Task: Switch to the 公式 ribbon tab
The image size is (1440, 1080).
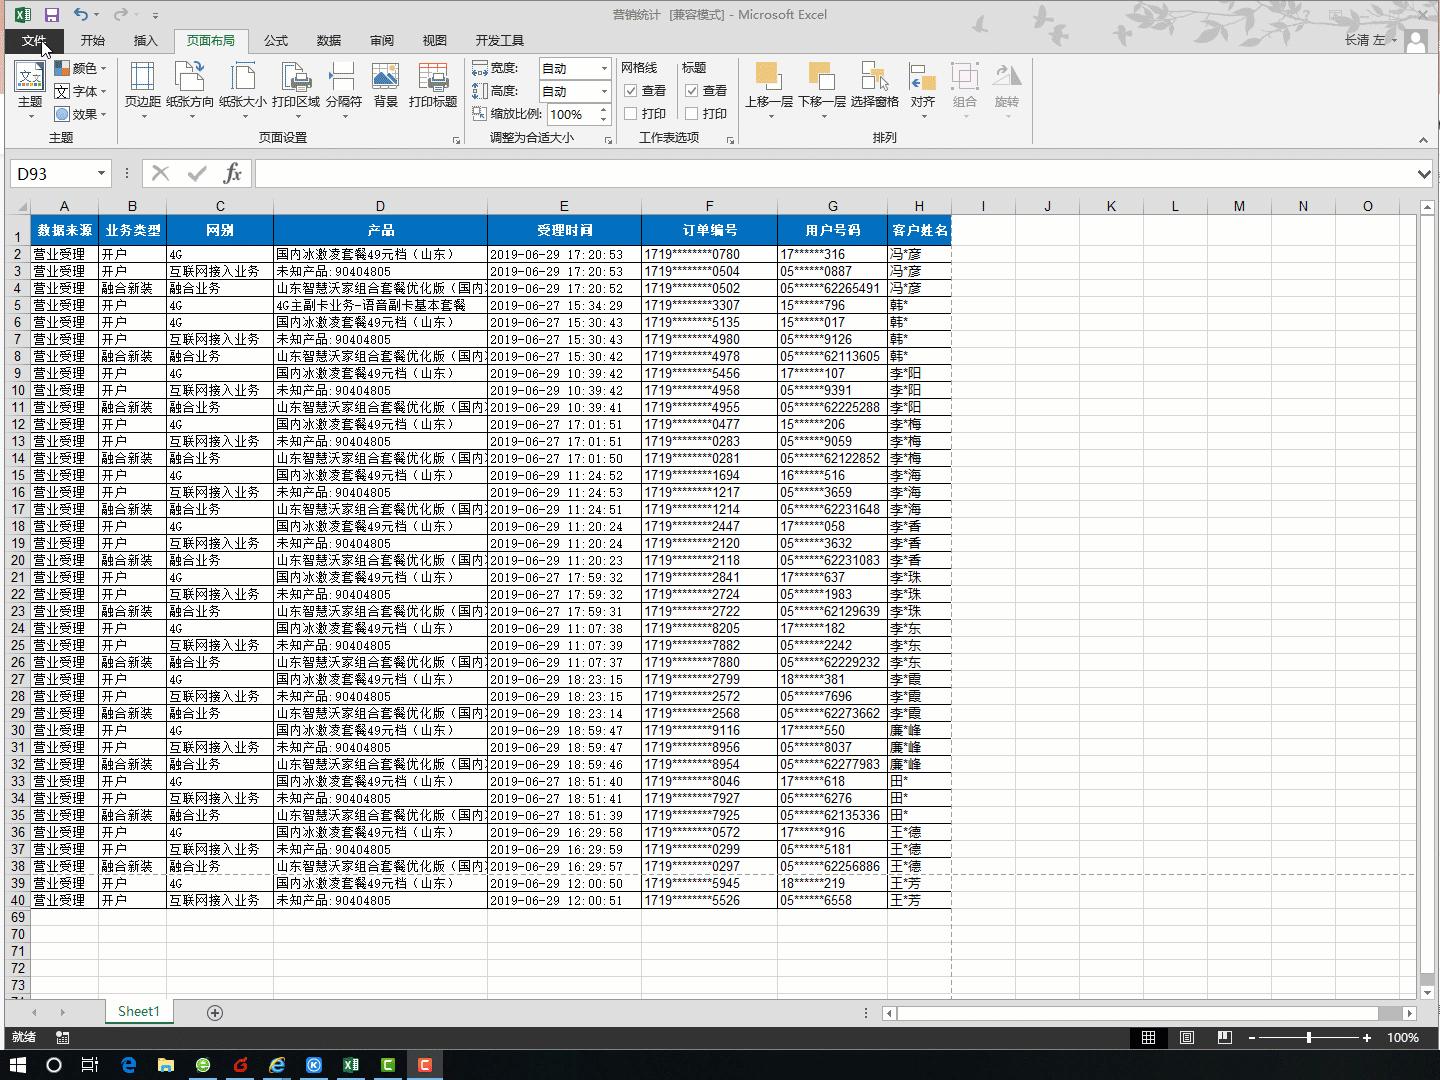Action: pyautogui.click(x=275, y=41)
